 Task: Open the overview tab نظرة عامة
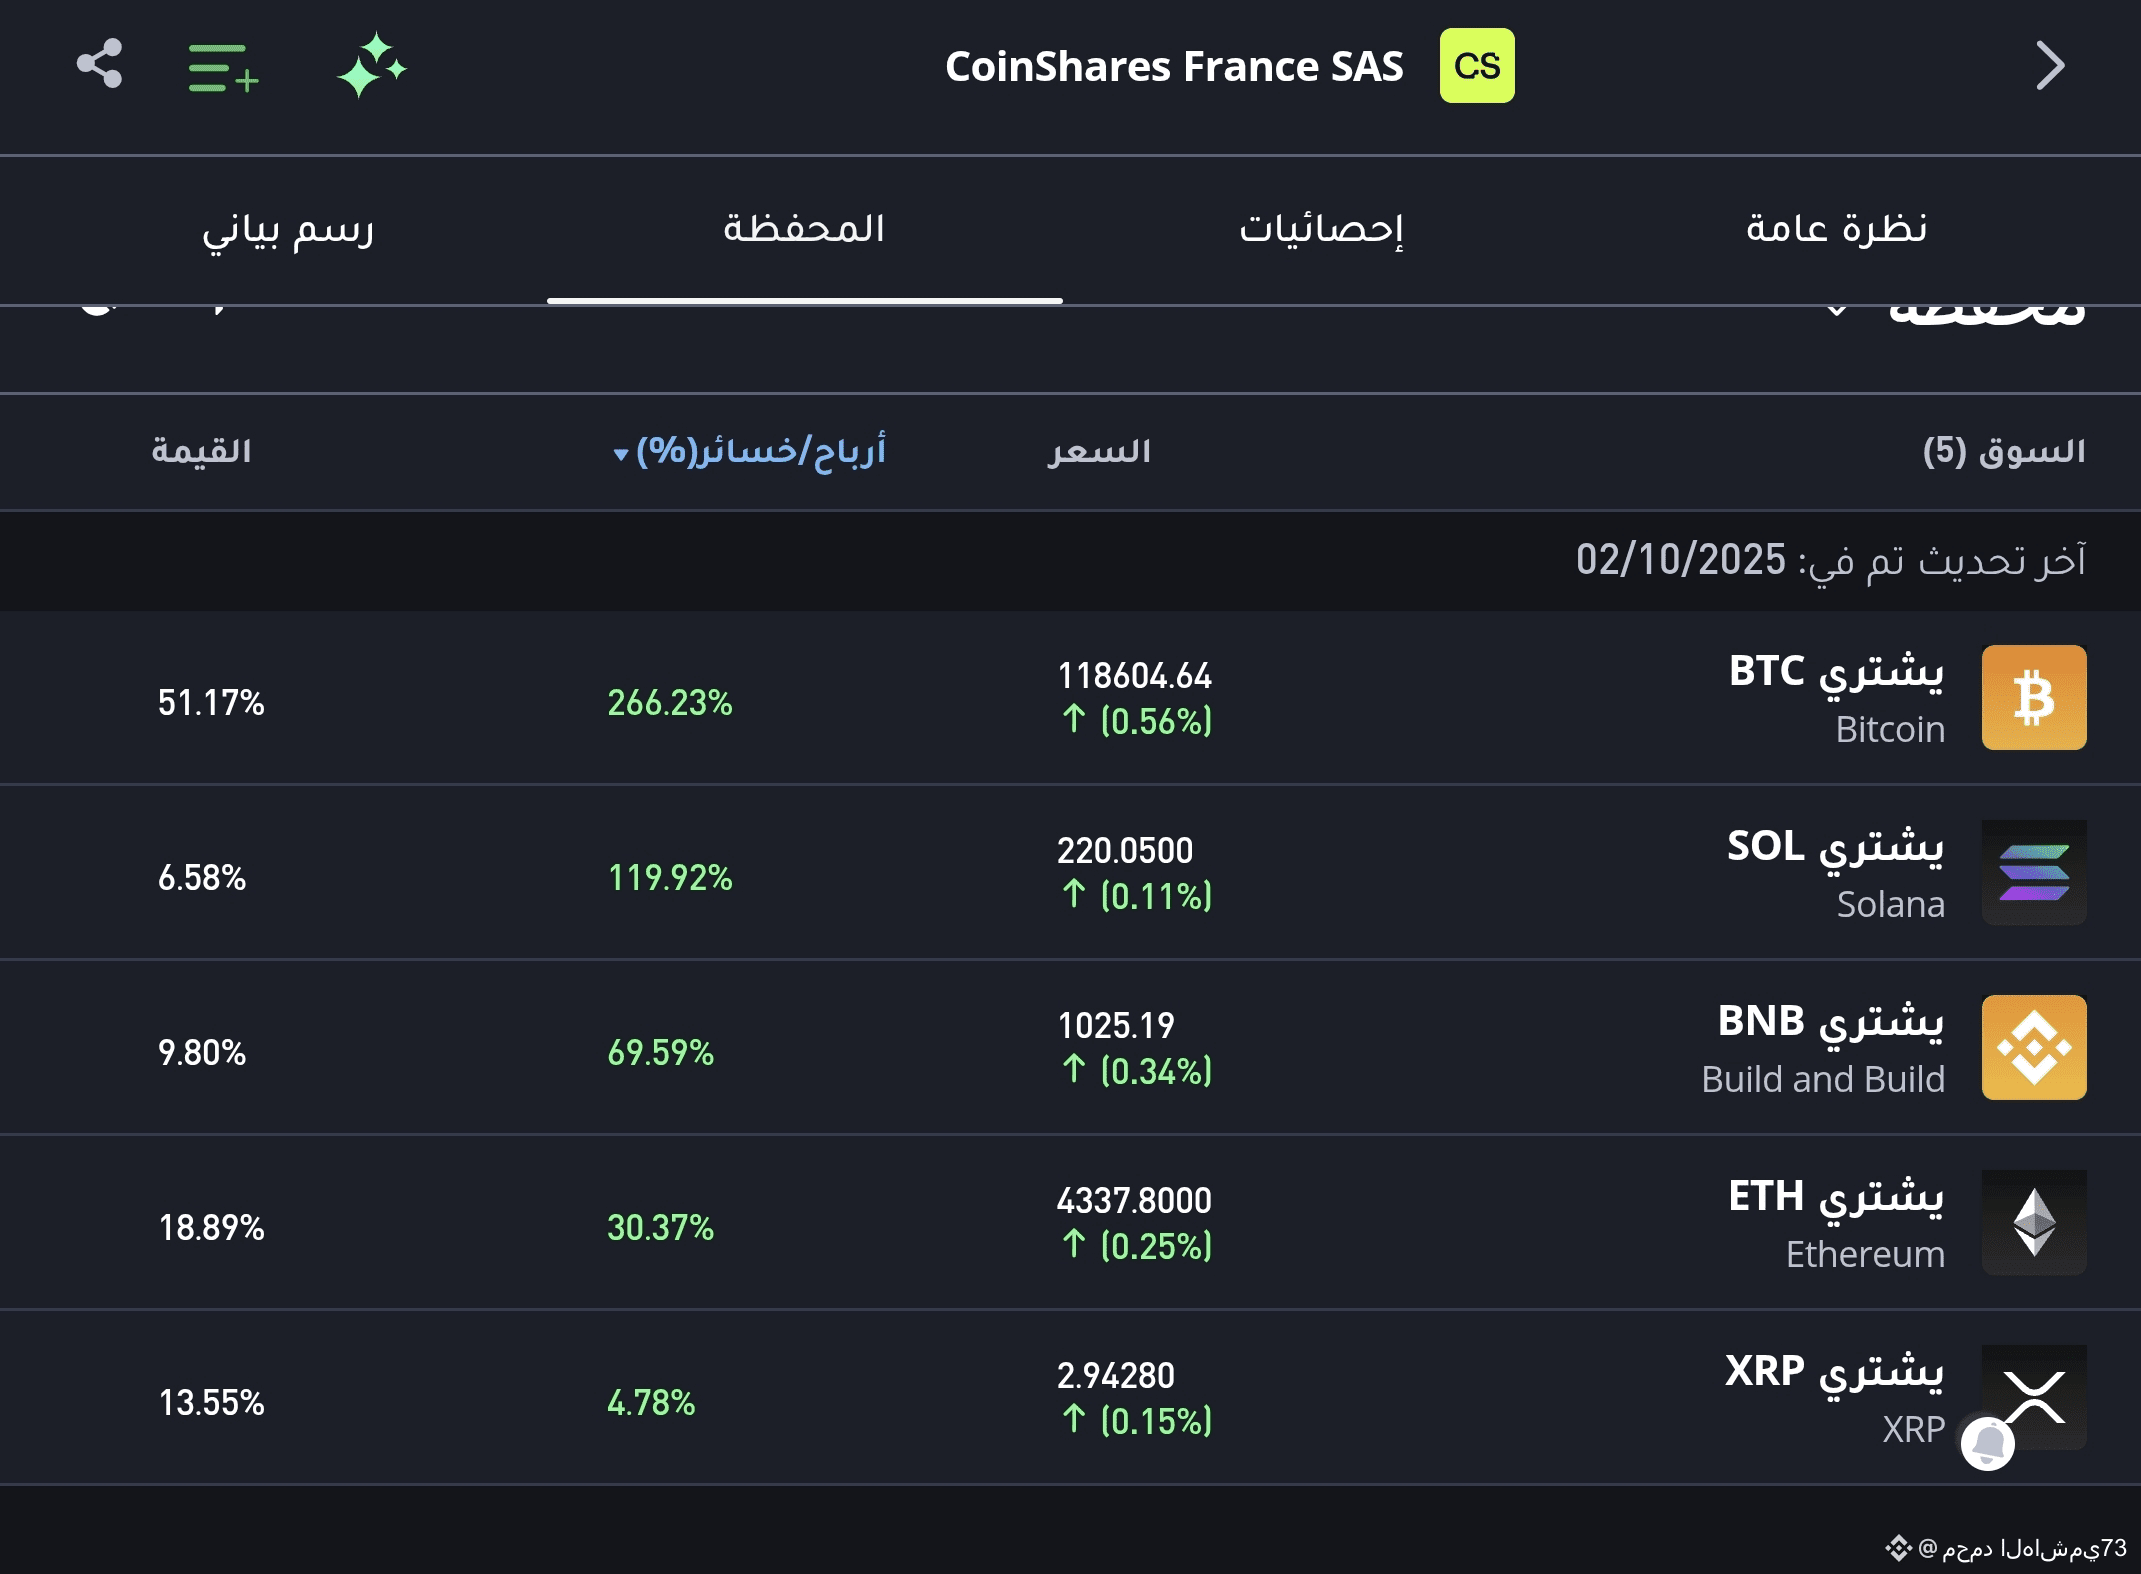point(1836,229)
